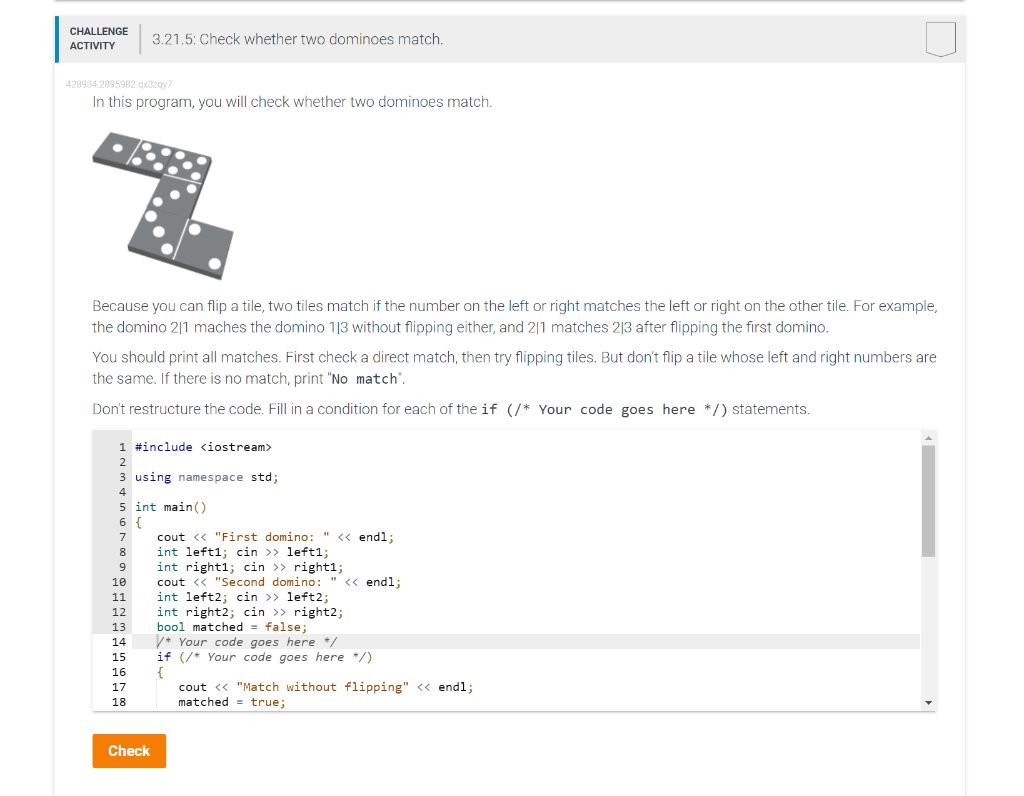Click the line printing "Match without flipping"
The width and height of the screenshot is (1024, 796).
[x=326, y=687]
